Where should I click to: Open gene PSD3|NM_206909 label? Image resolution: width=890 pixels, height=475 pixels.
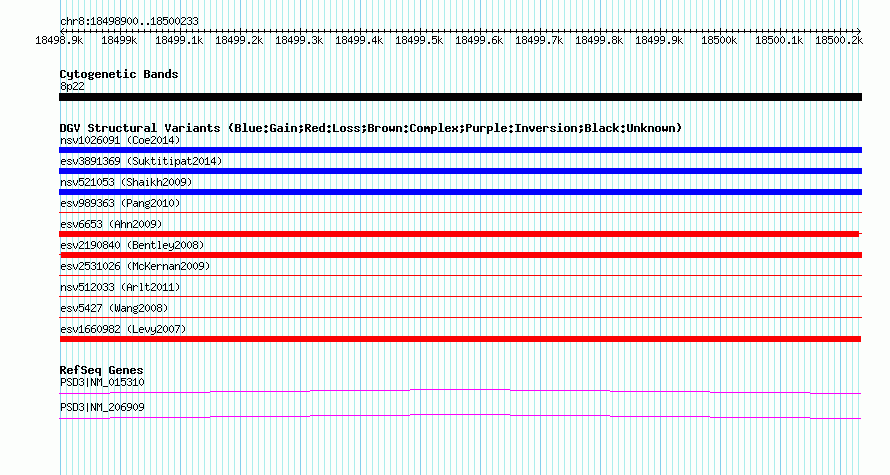102,407
